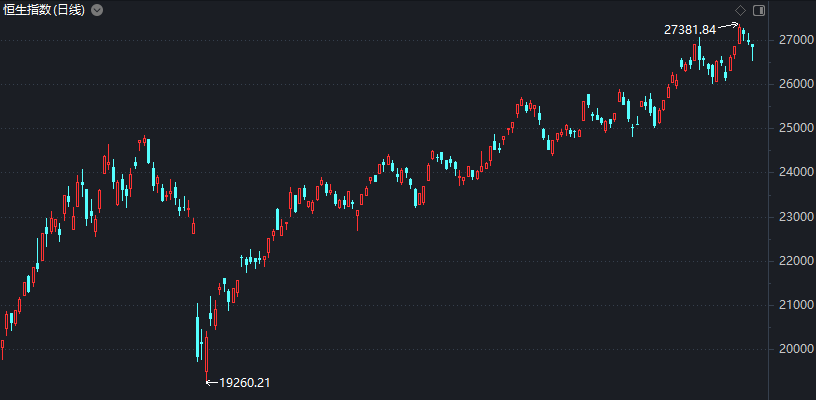Screen dimensions: 816x400
Task: Click the 27381.84 high price label
Action: 690,30
